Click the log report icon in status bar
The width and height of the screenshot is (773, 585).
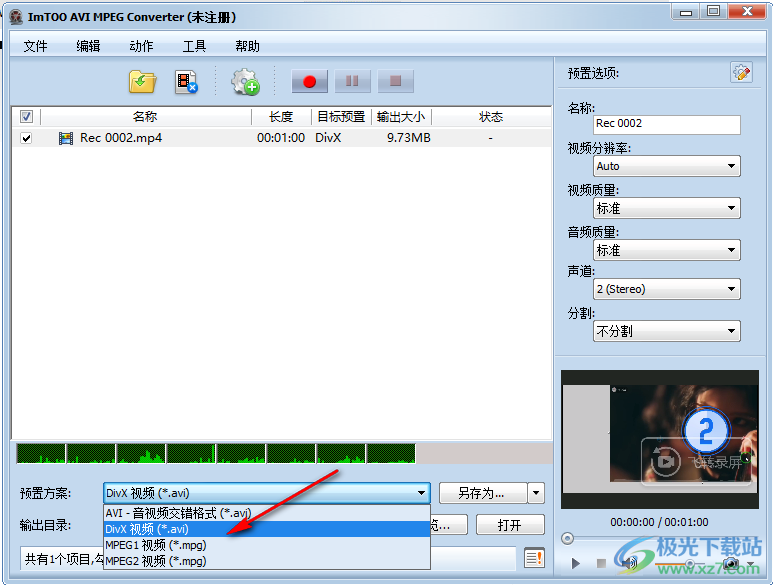534,558
